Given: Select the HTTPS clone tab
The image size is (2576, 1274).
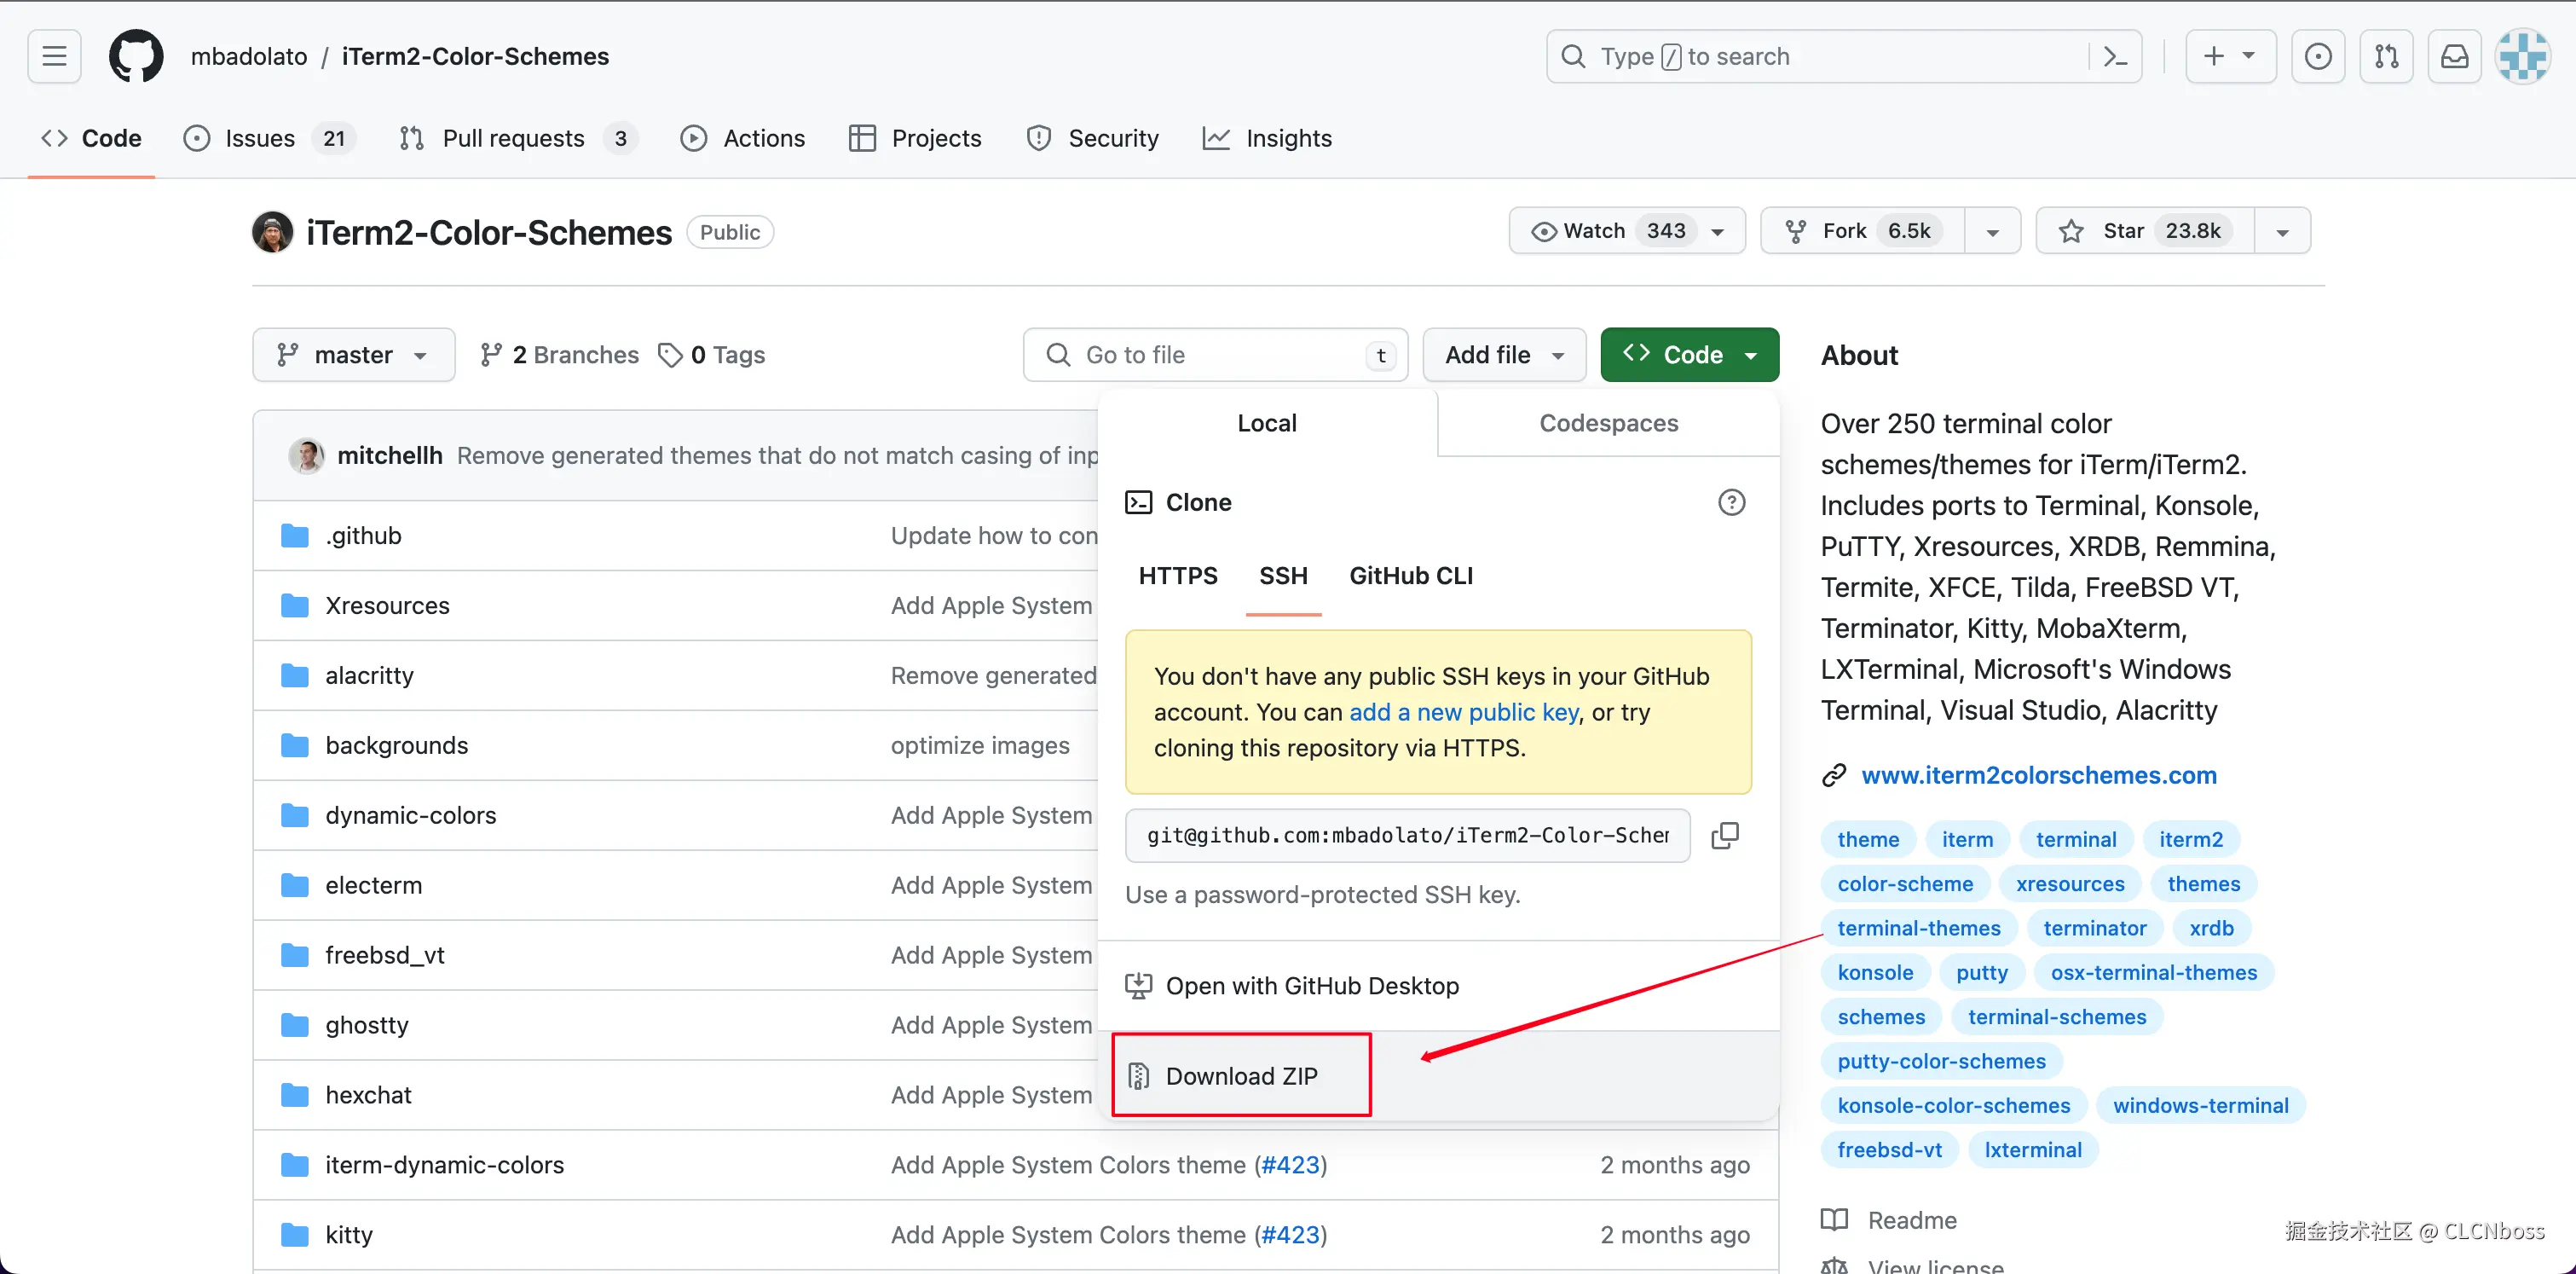Looking at the screenshot, I should pos(1177,576).
